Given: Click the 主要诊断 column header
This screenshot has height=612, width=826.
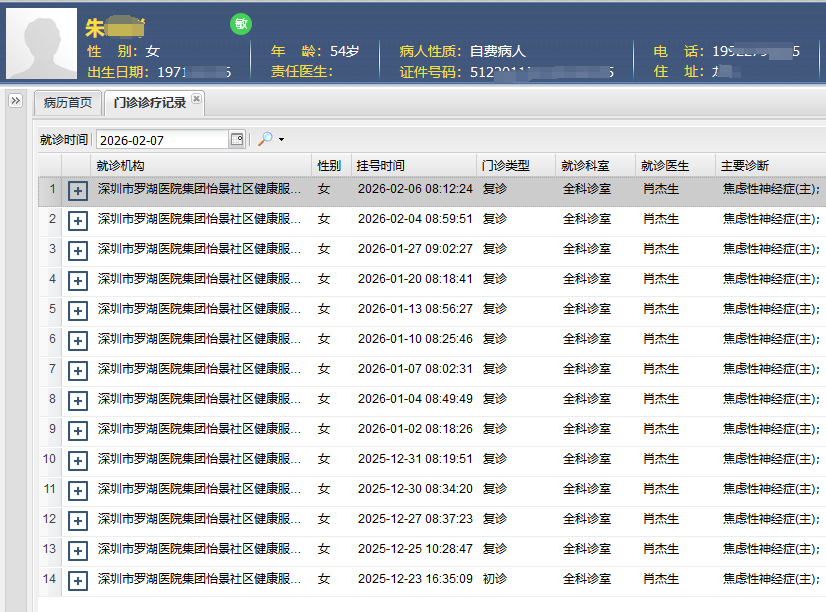Looking at the screenshot, I should pos(745,166).
